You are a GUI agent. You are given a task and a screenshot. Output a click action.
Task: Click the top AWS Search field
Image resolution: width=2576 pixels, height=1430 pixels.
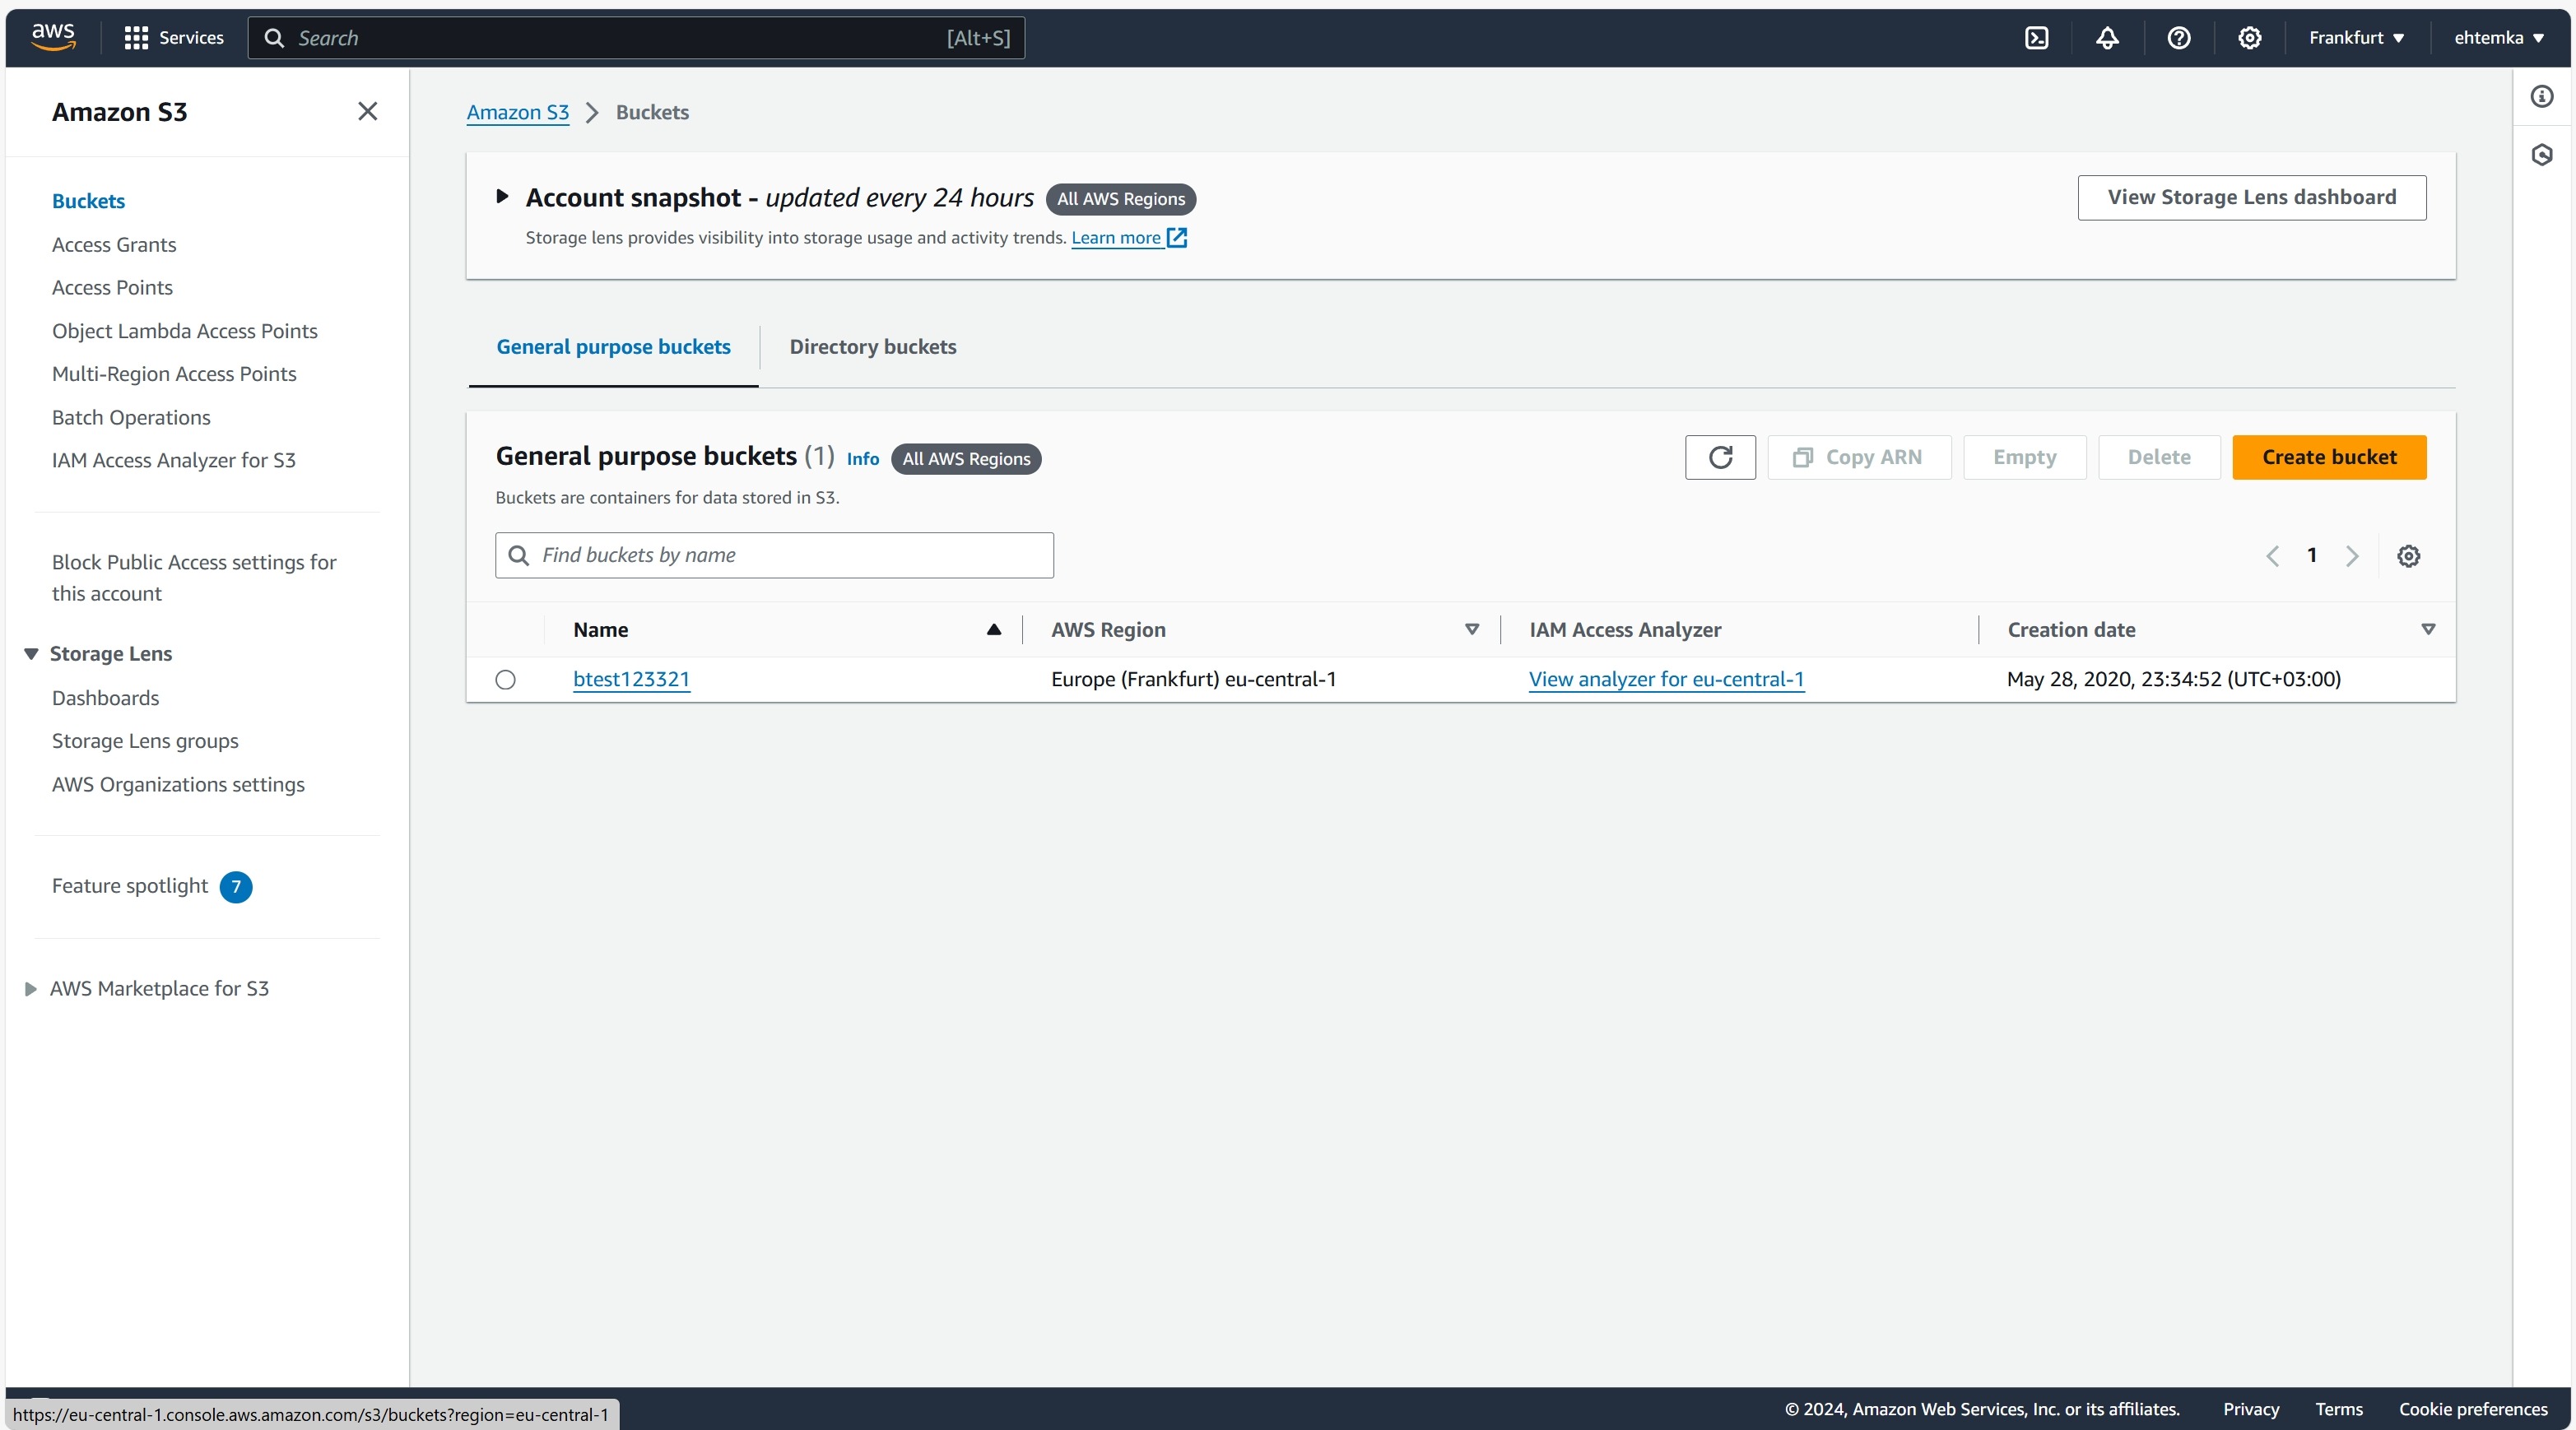click(636, 38)
